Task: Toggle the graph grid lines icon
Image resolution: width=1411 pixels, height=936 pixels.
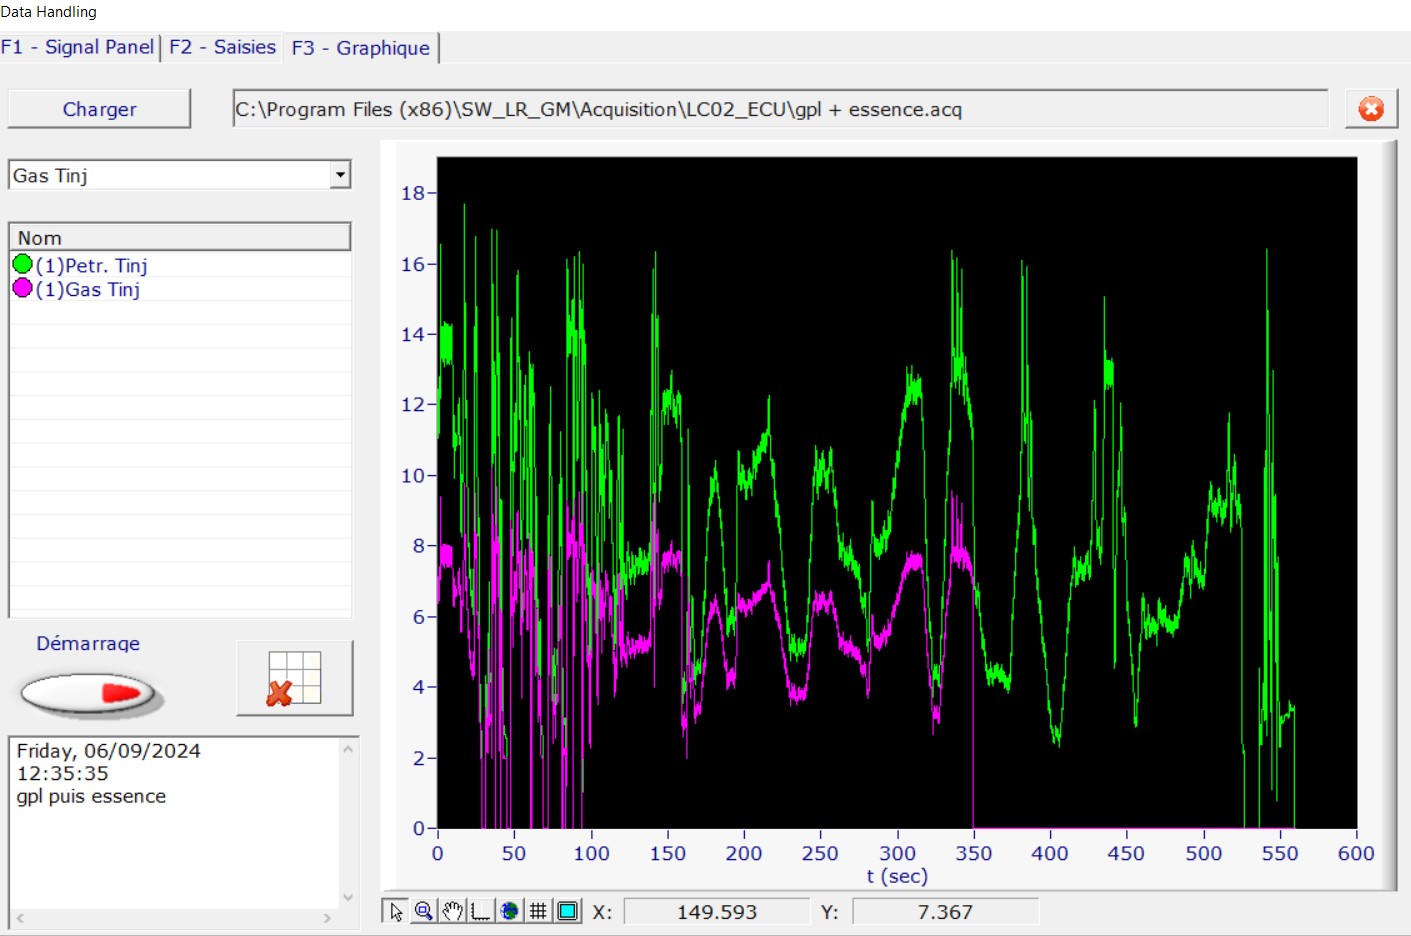Action: click(538, 911)
